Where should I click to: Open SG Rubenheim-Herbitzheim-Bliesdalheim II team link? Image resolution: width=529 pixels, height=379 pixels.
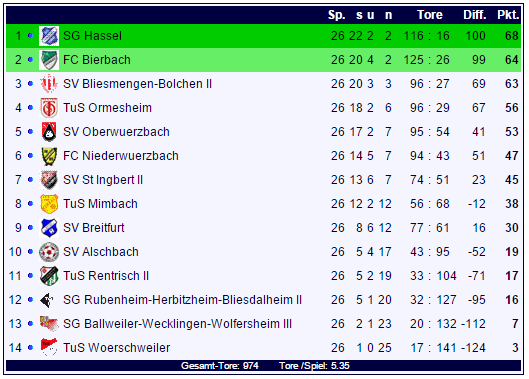pos(182,300)
